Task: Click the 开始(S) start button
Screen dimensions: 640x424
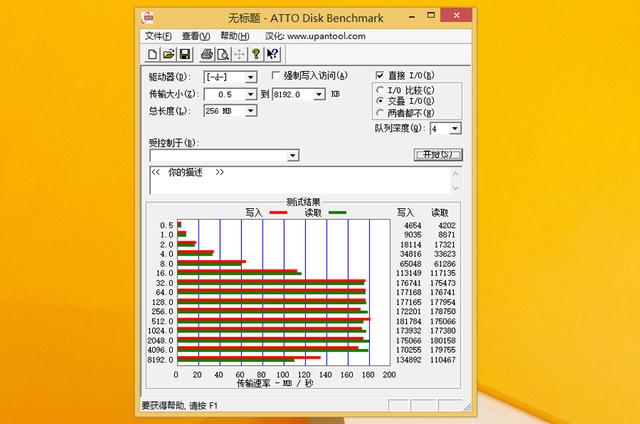Action: click(438, 155)
